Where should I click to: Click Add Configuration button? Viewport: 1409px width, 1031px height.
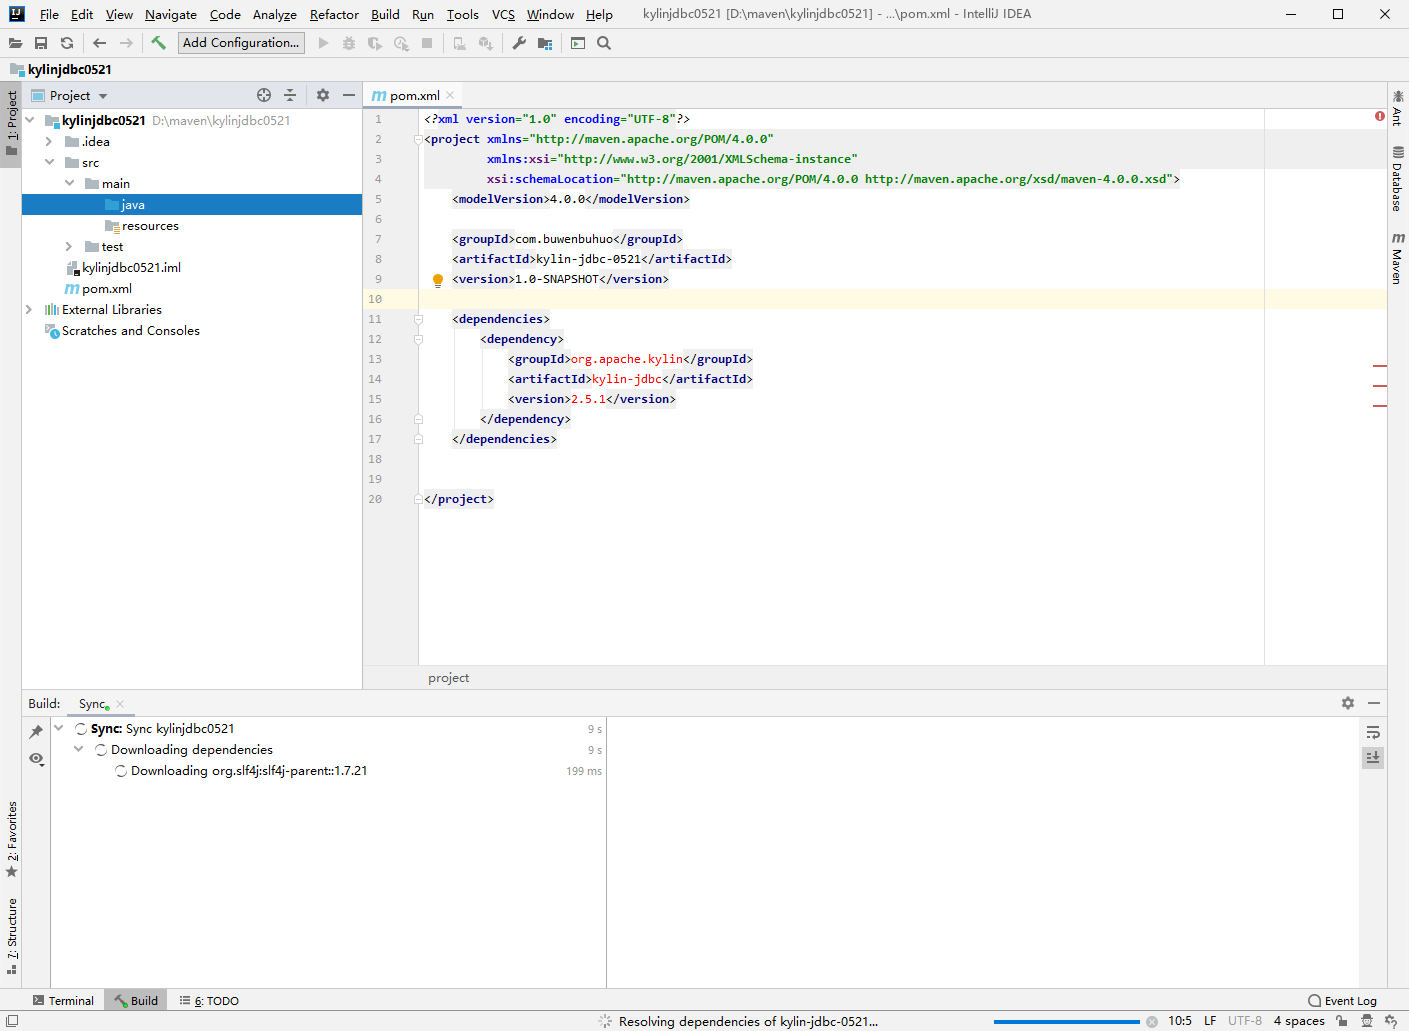click(x=241, y=43)
